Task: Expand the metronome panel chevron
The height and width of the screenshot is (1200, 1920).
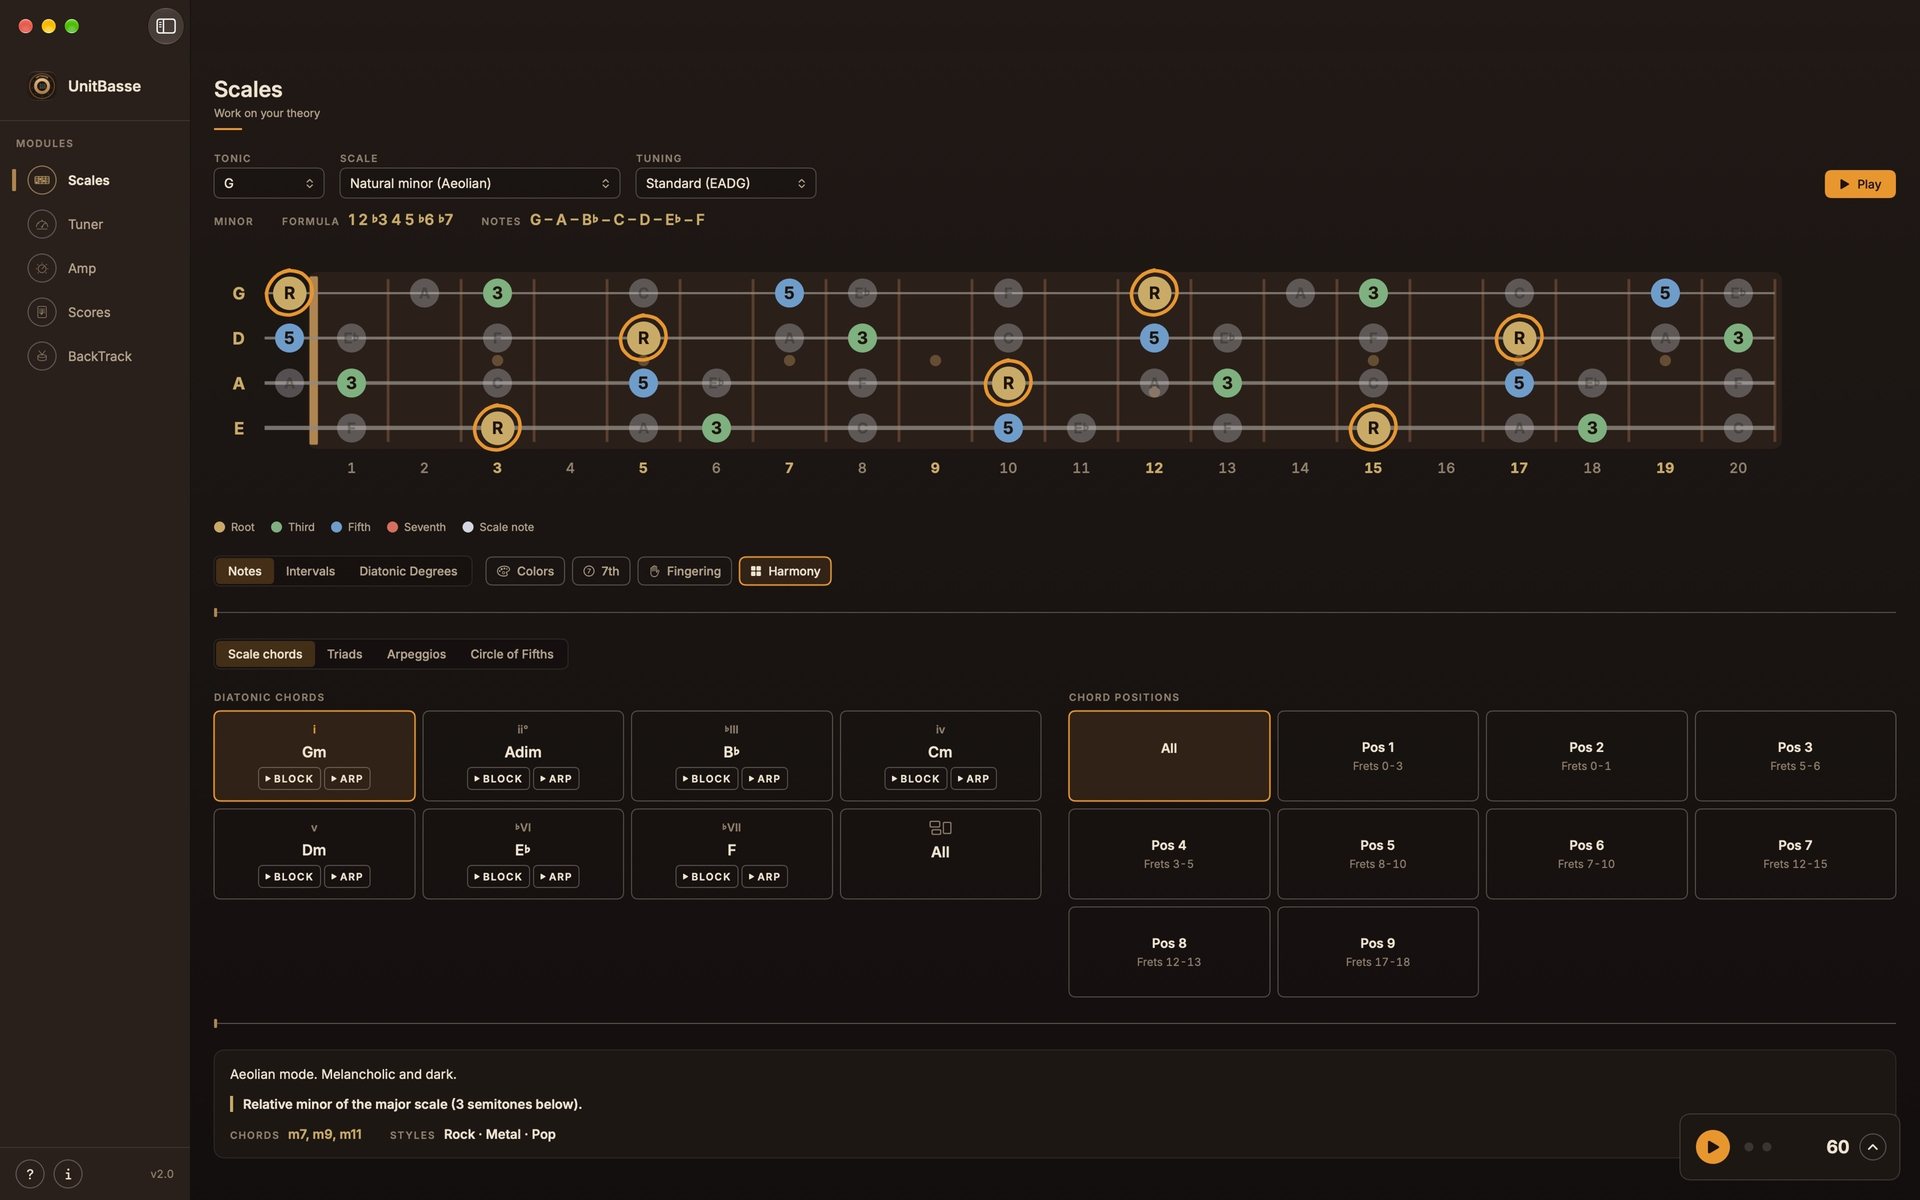Action: click(1873, 1147)
